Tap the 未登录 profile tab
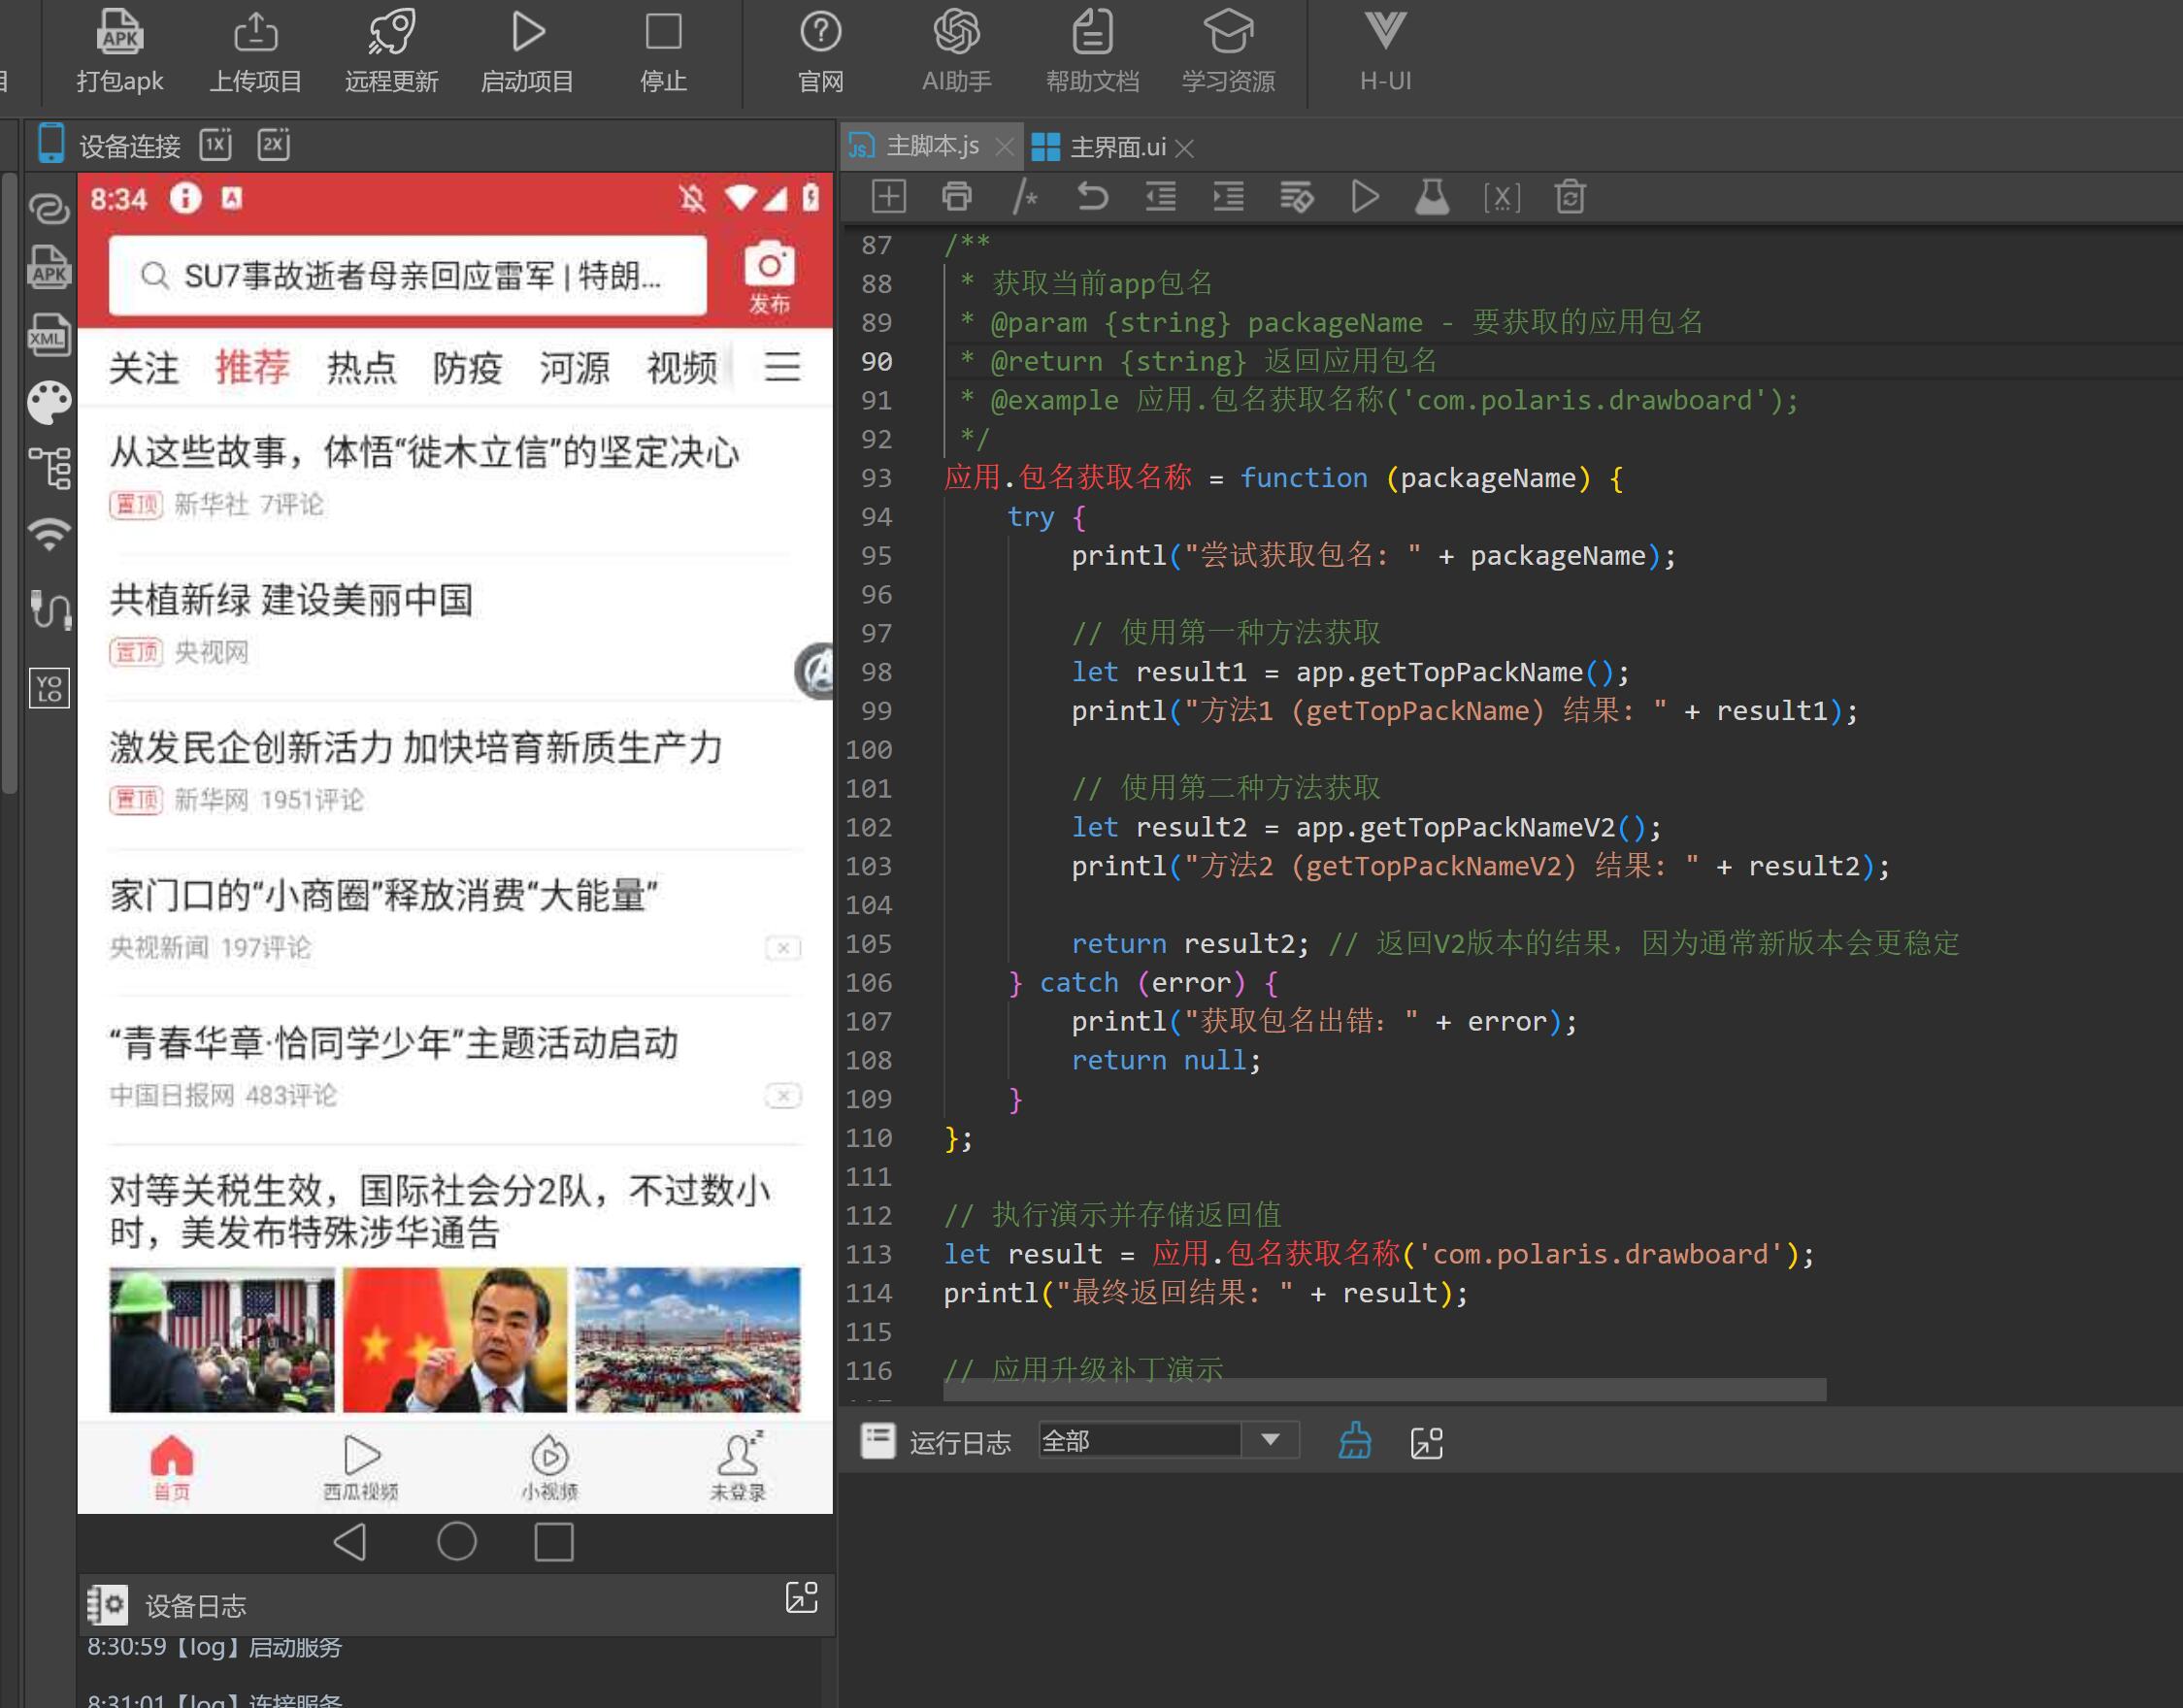This screenshot has height=1708, width=2183. (x=738, y=1467)
